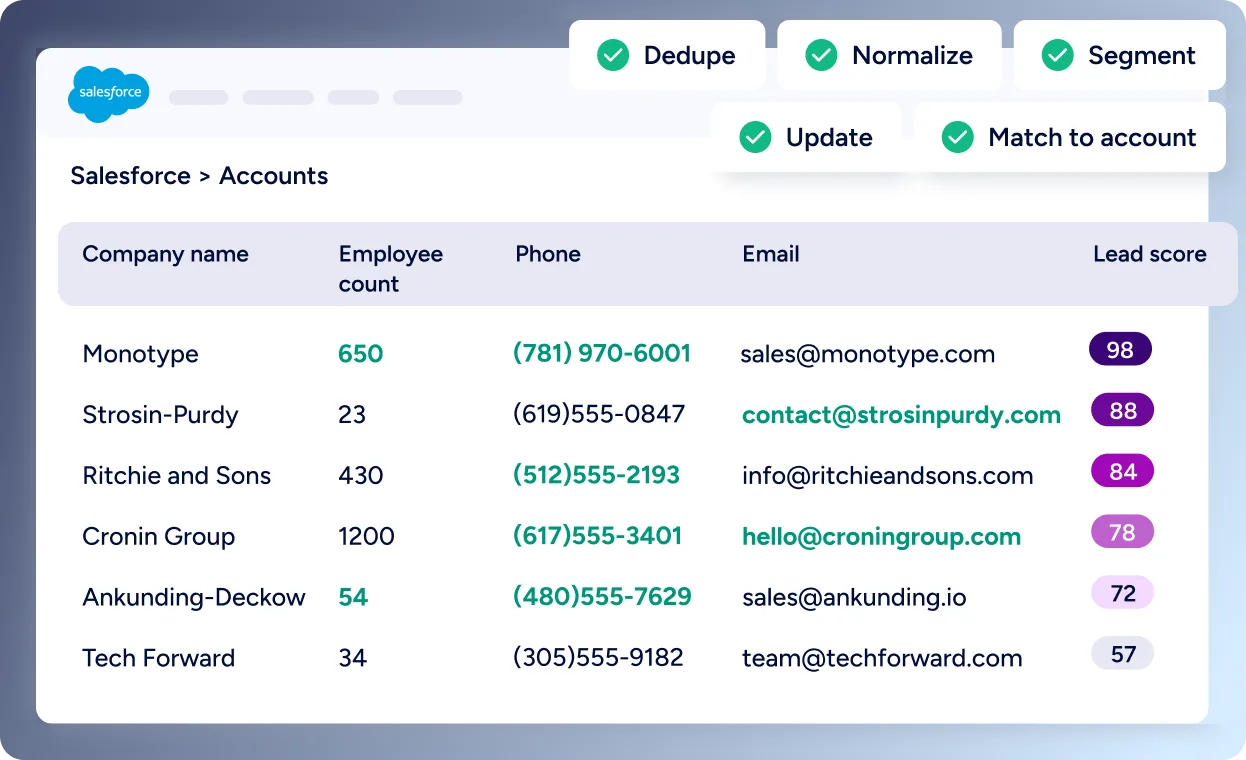The height and width of the screenshot is (760, 1246).
Task: Open the Company name column header
Action: [x=165, y=254]
